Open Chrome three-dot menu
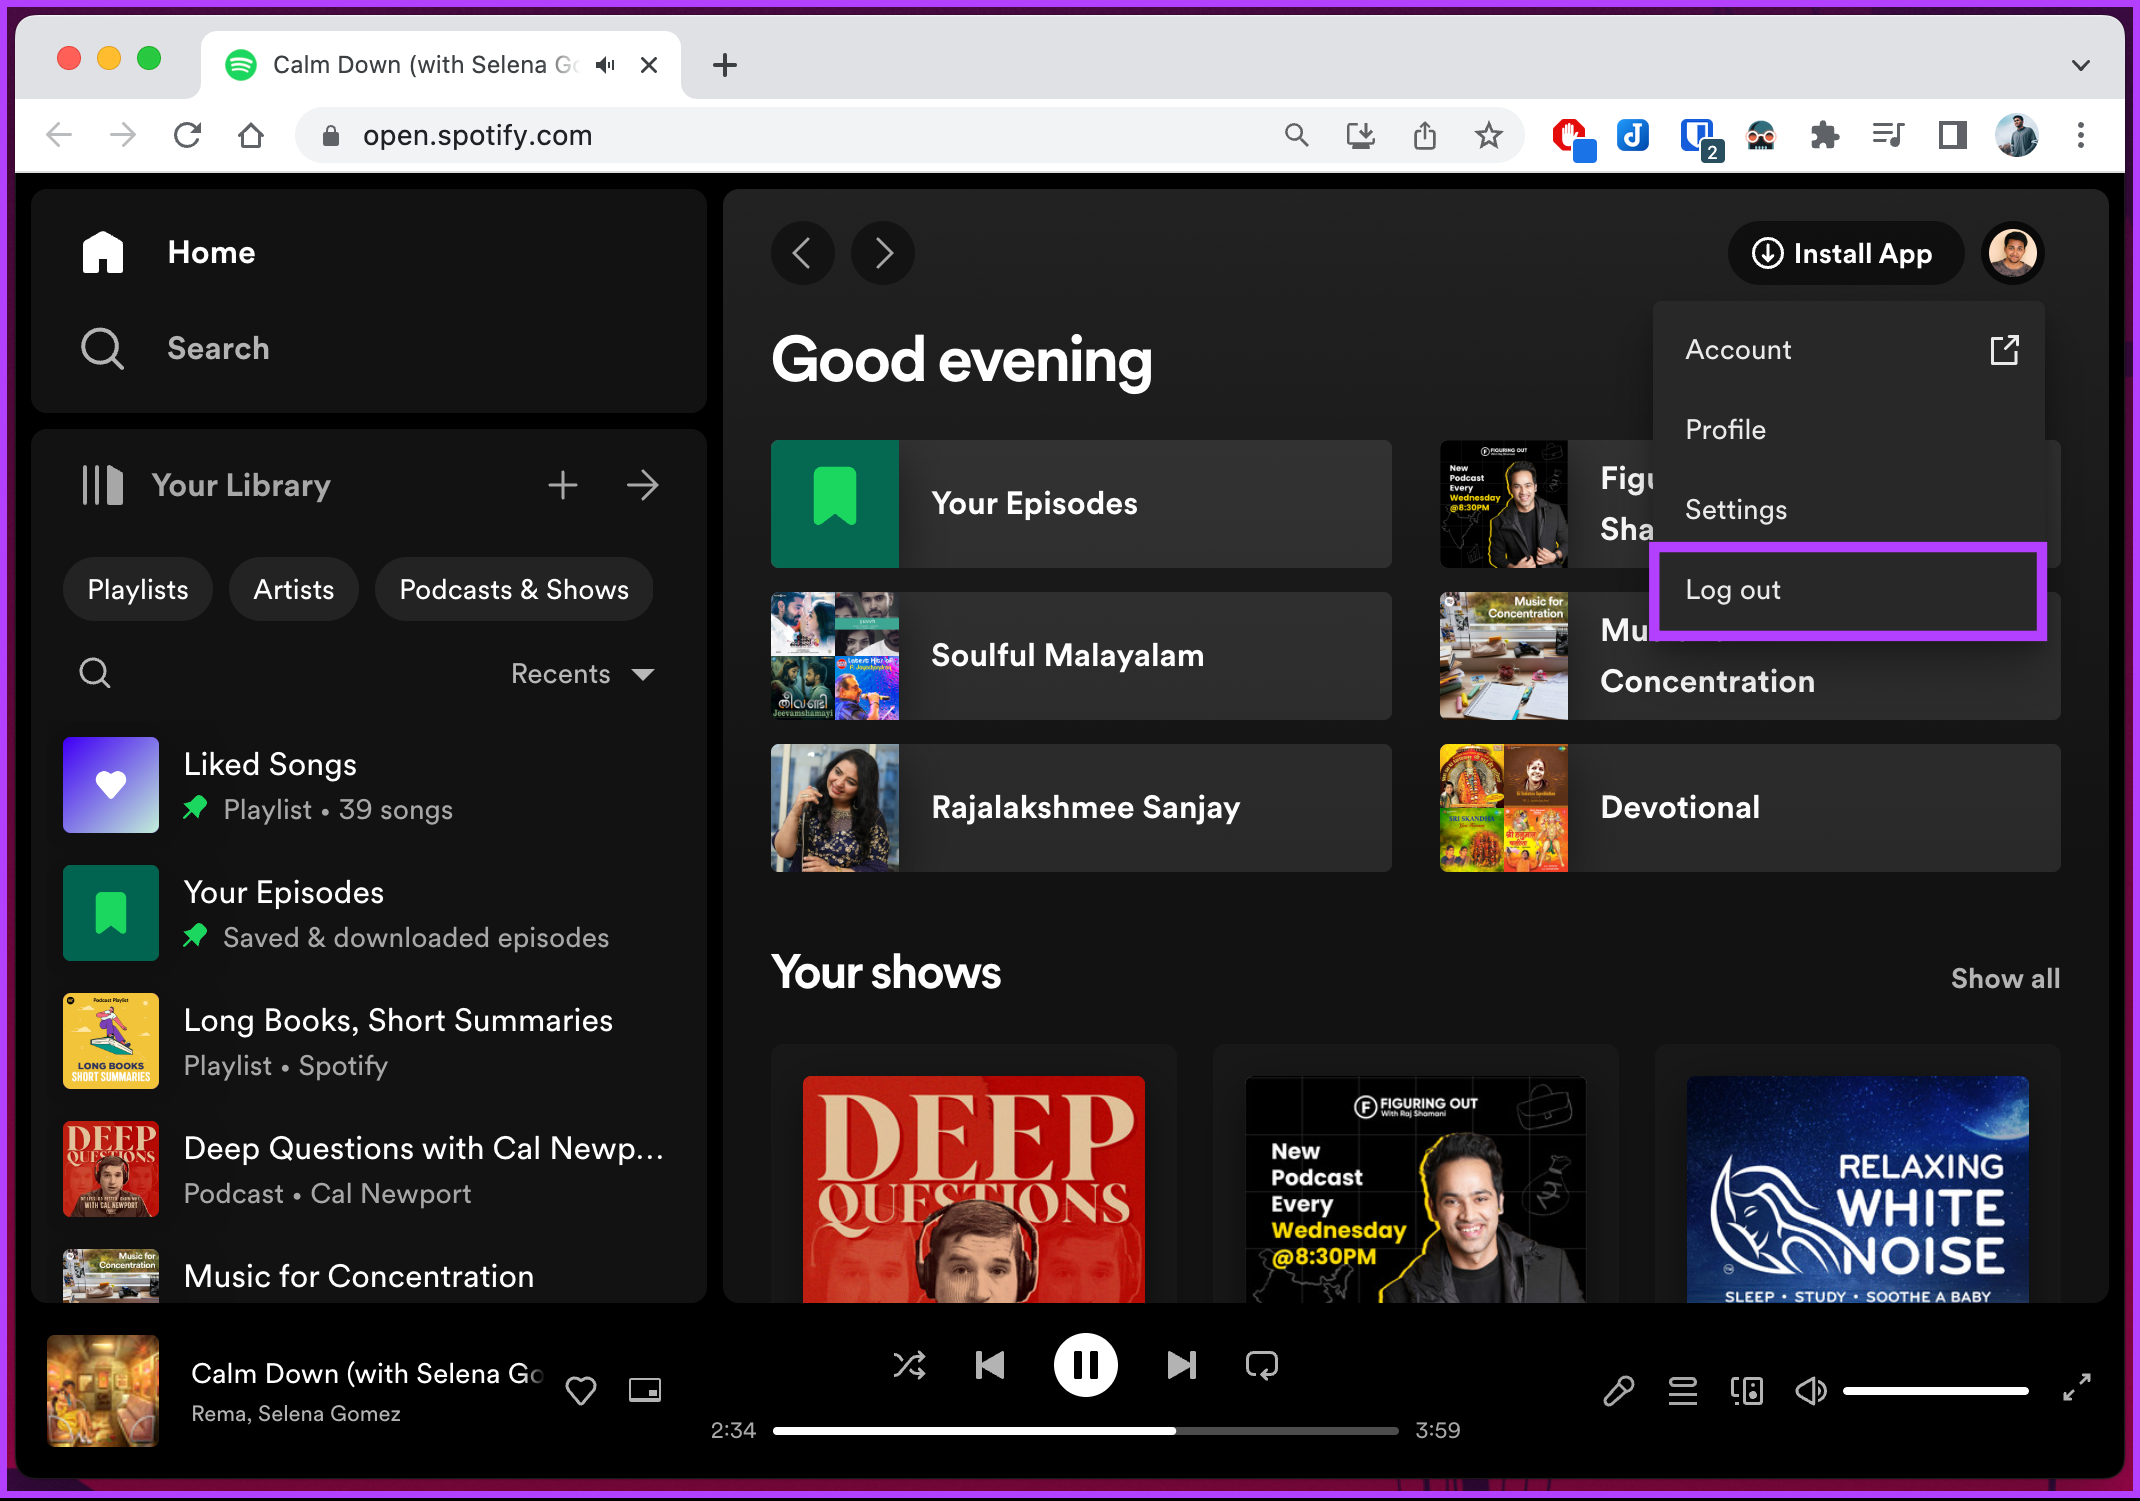Viewport: 2140px width, 1501px height. (x=2081, y=135)
